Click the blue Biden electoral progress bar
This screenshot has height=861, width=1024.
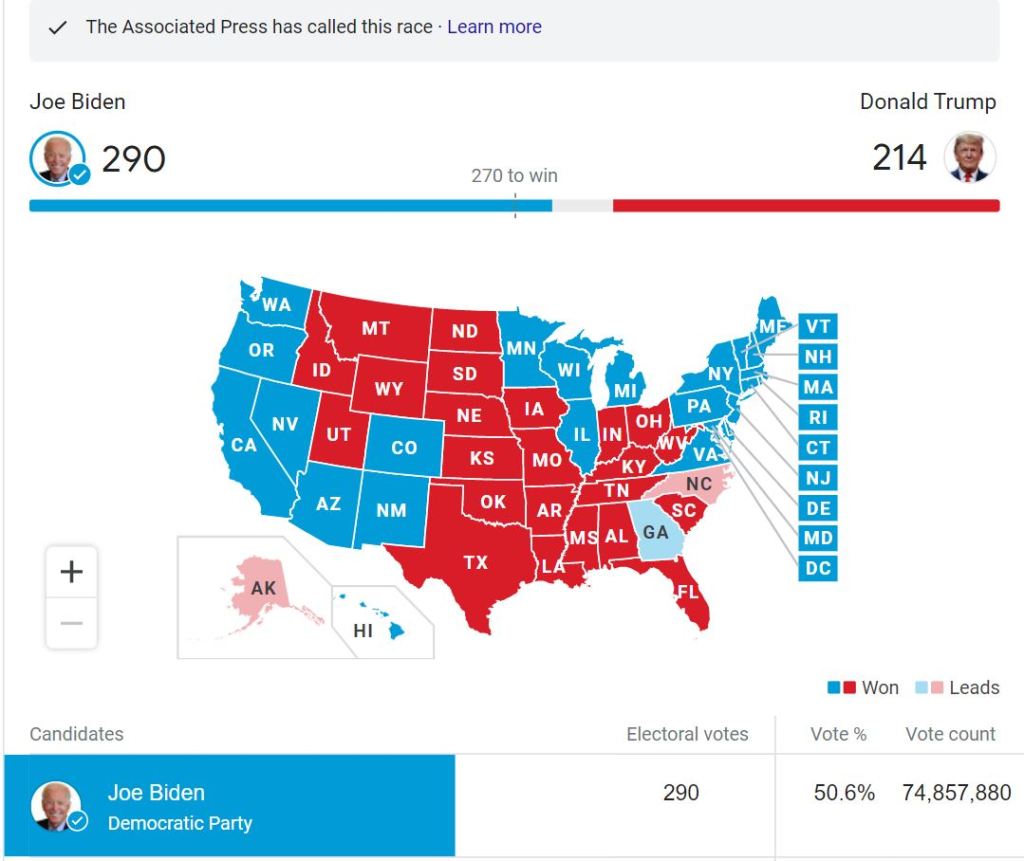[290, 206]
